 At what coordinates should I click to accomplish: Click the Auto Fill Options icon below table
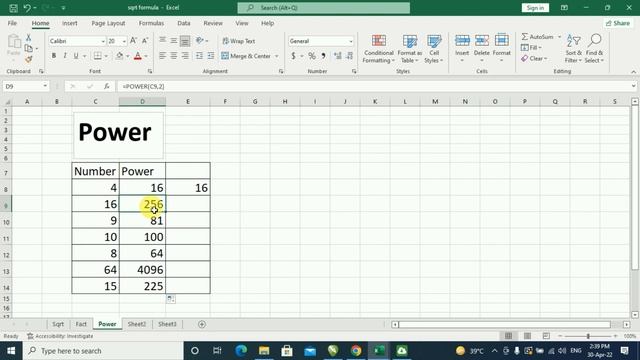tap(171, 299)
